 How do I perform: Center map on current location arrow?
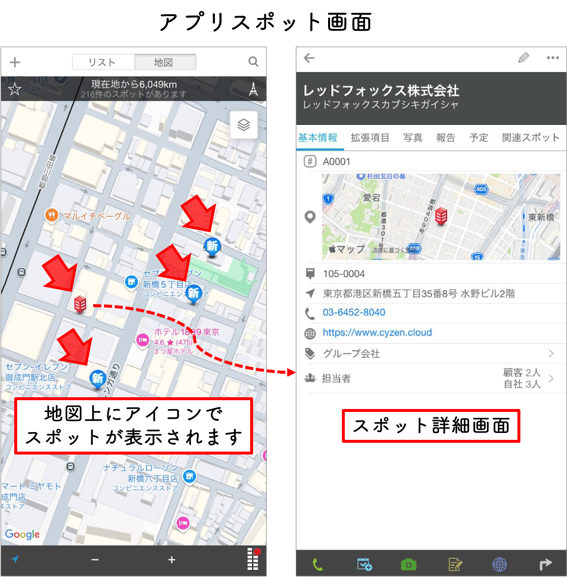click(x=15, y=560)
